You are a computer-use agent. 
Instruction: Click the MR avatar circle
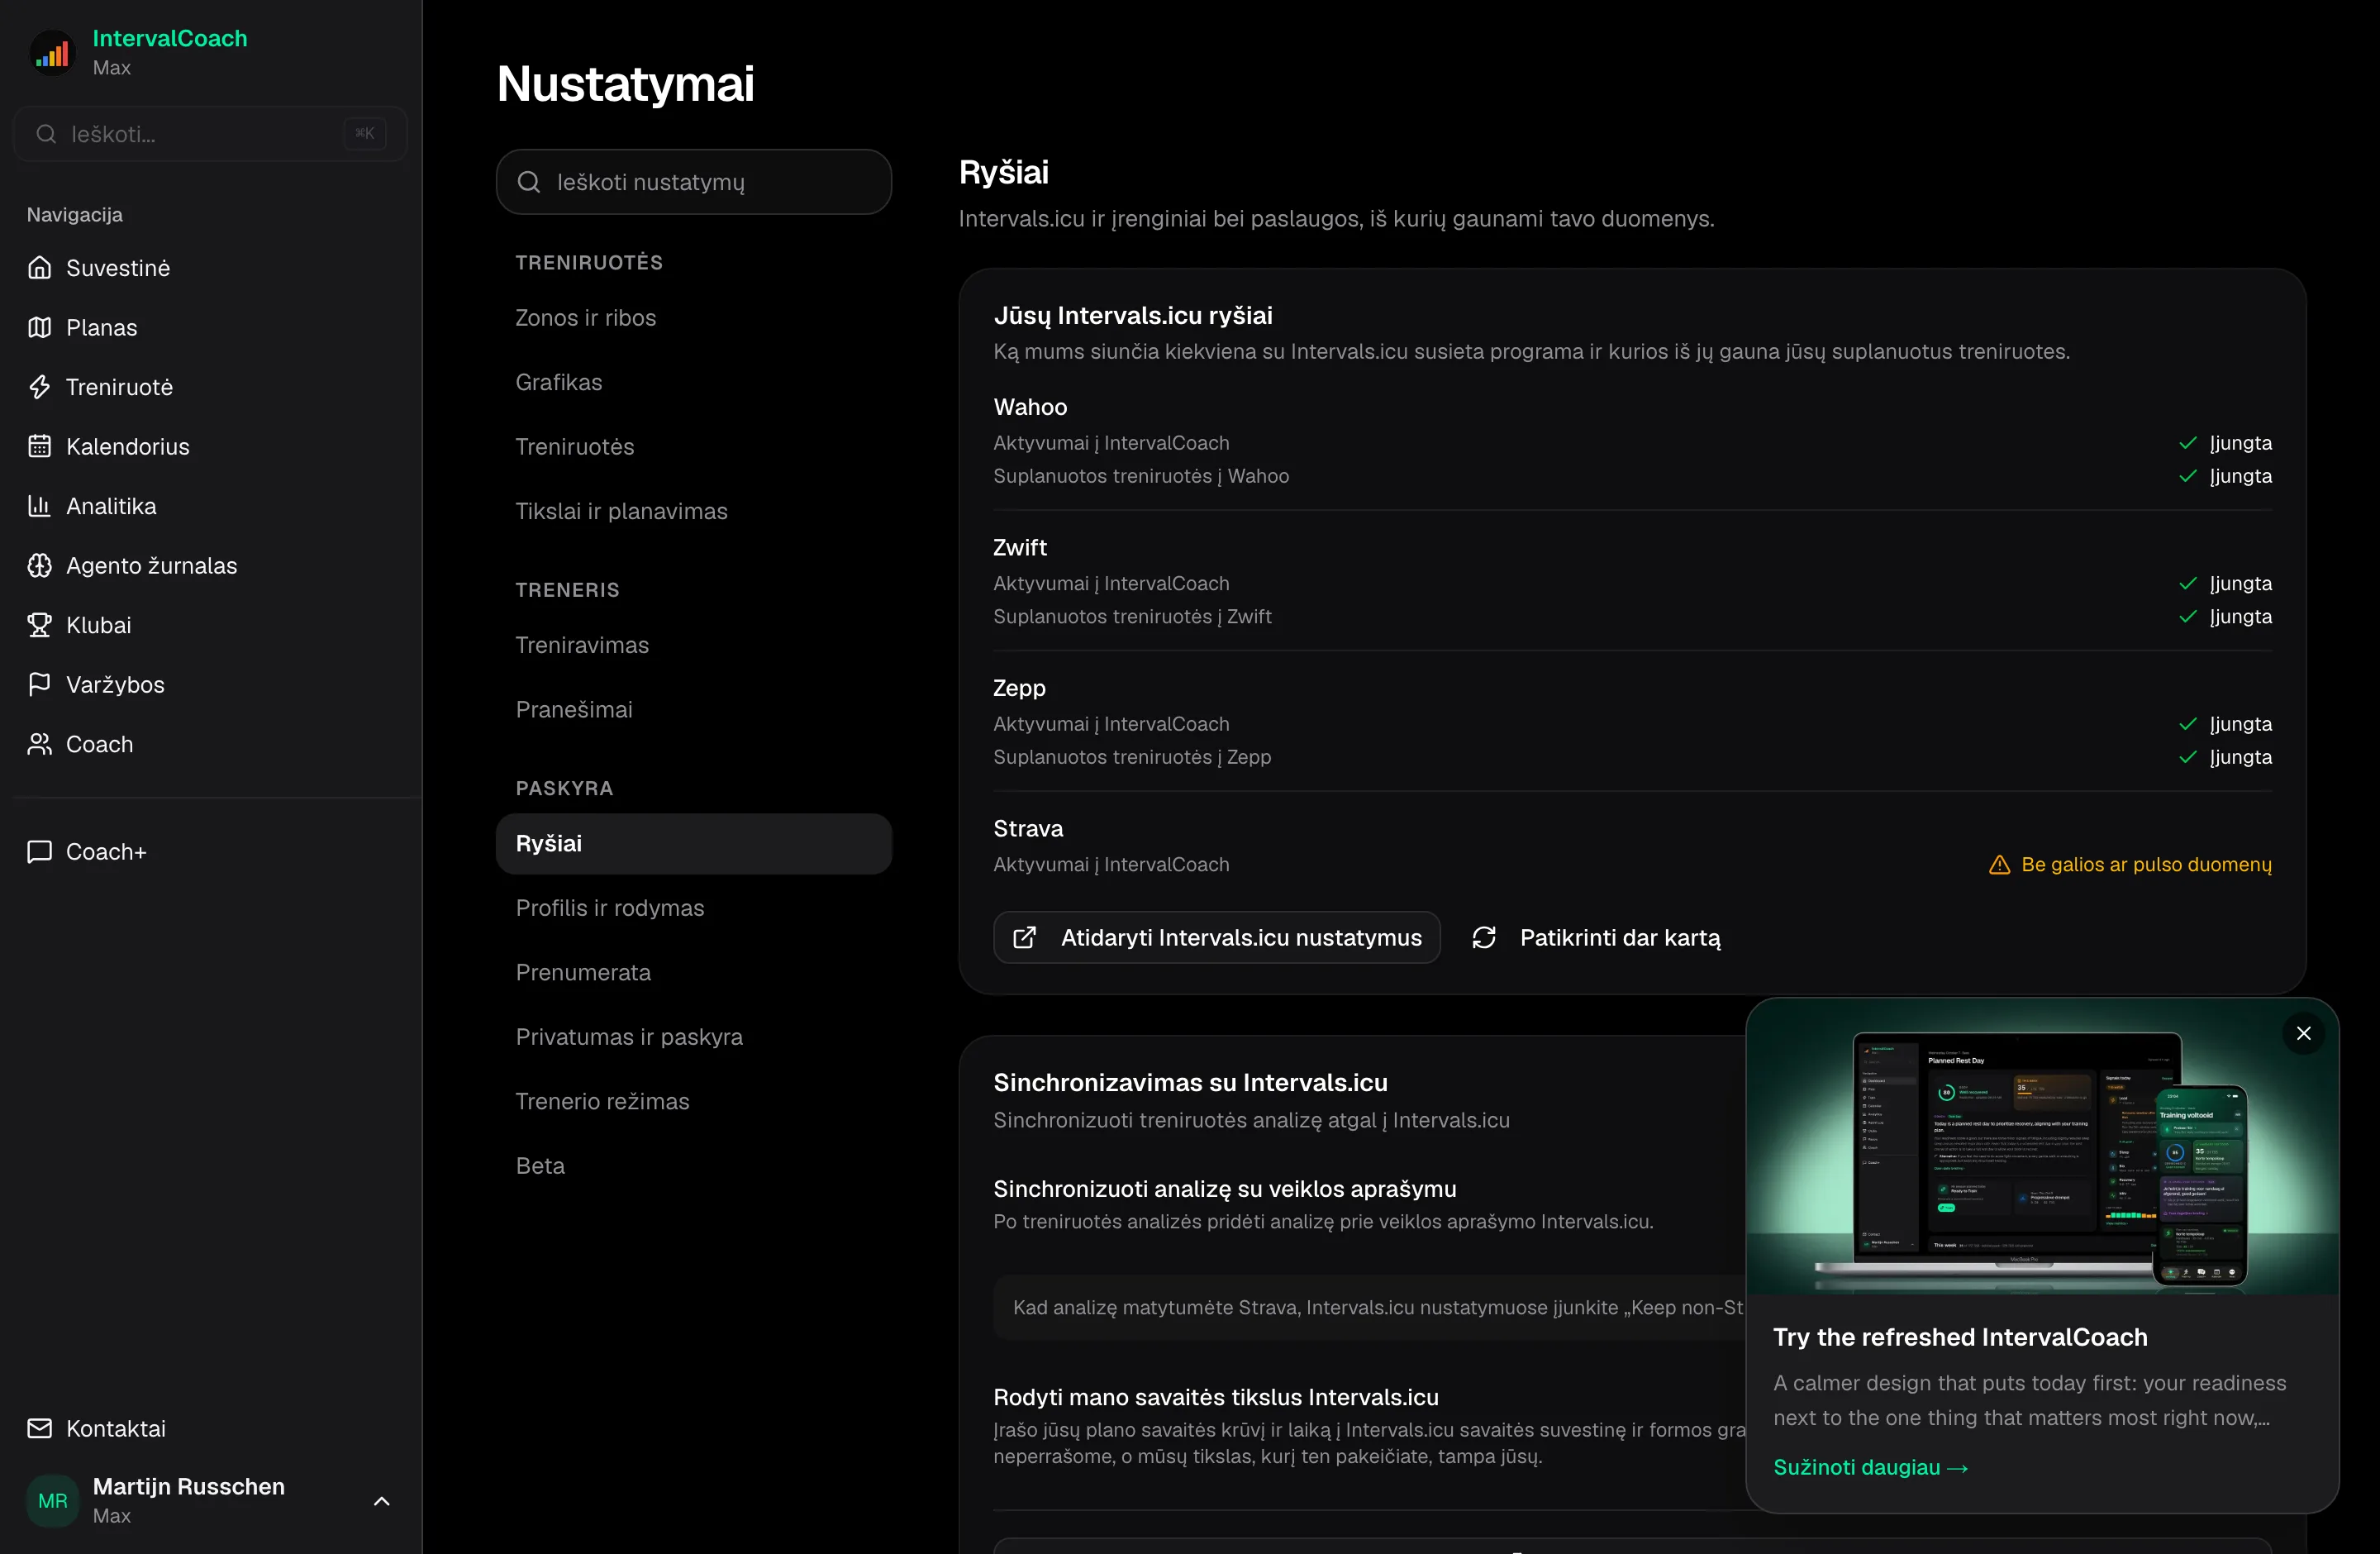[x=53, y=1500]
